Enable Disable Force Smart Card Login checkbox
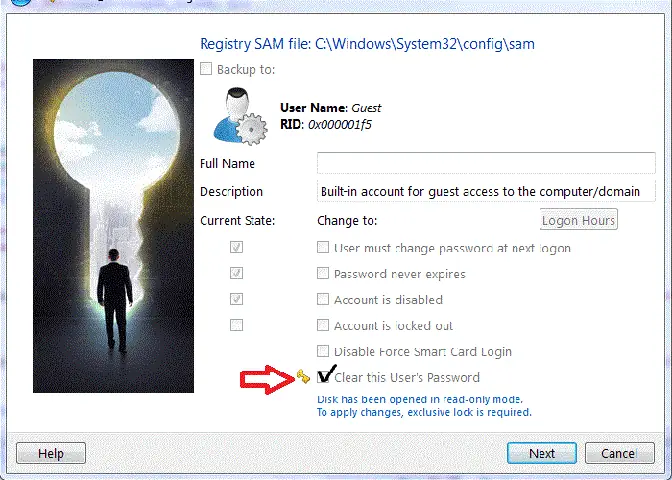This screenshot has width=672, height=480. click(323, 351)
